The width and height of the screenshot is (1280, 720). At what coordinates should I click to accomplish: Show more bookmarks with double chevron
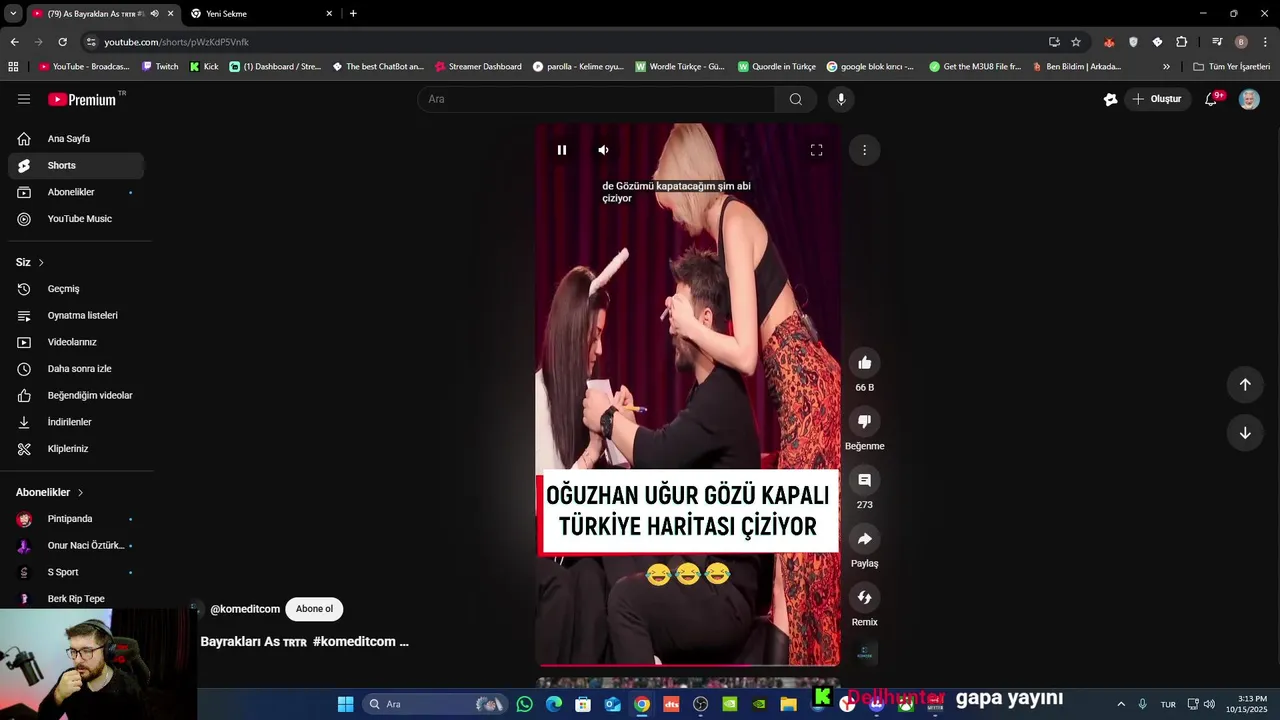(1166, 67)
